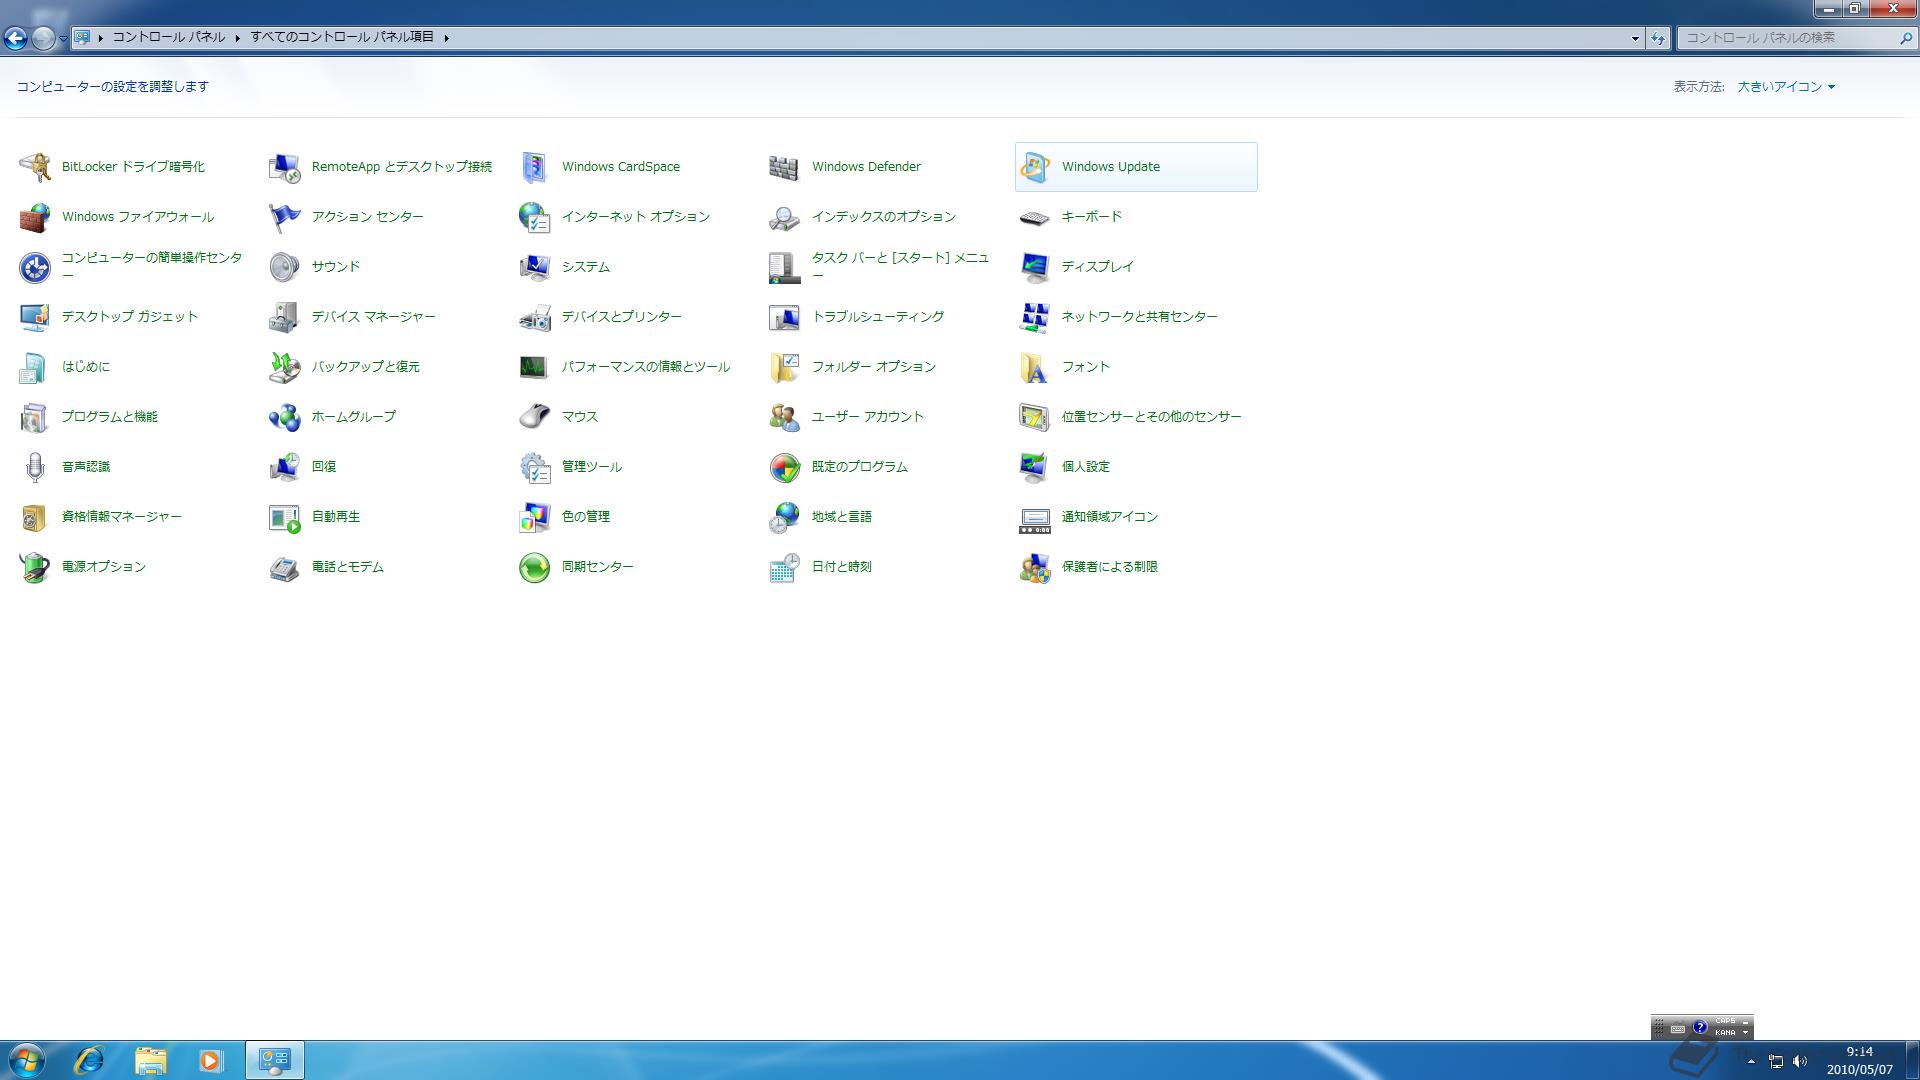Click the インデックスのオプション icon
The height and width of the screenshot is (1080, 1920).
pyautogui.click(x=785, y=217)
